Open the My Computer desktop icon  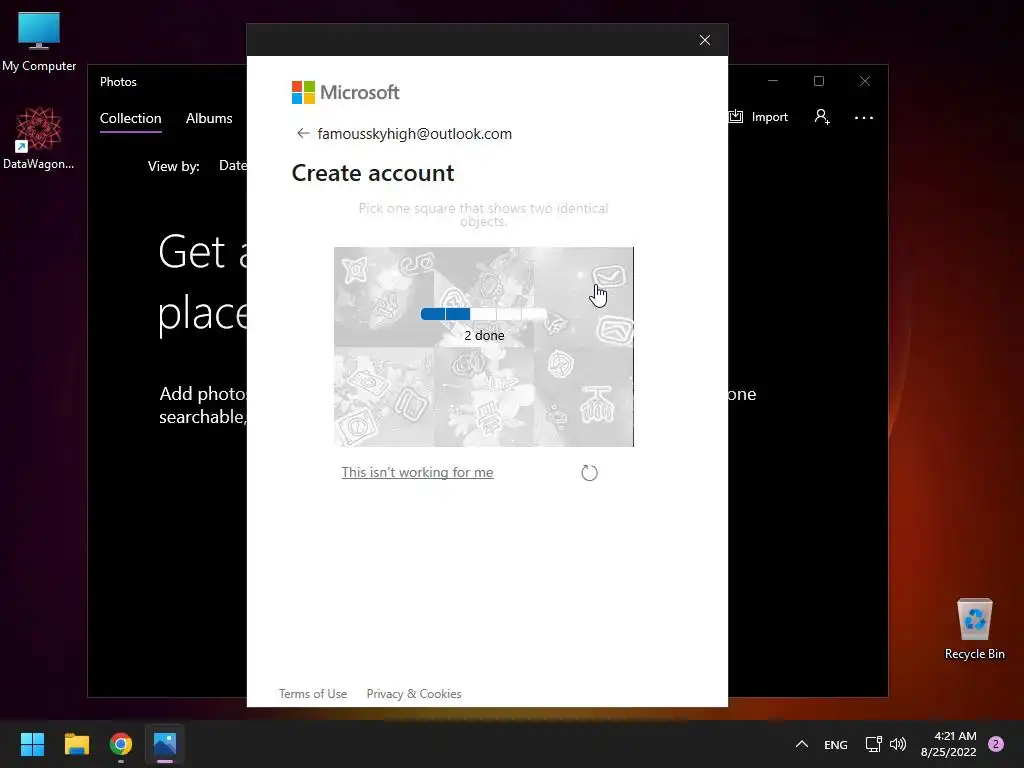[x=39, y=42]
